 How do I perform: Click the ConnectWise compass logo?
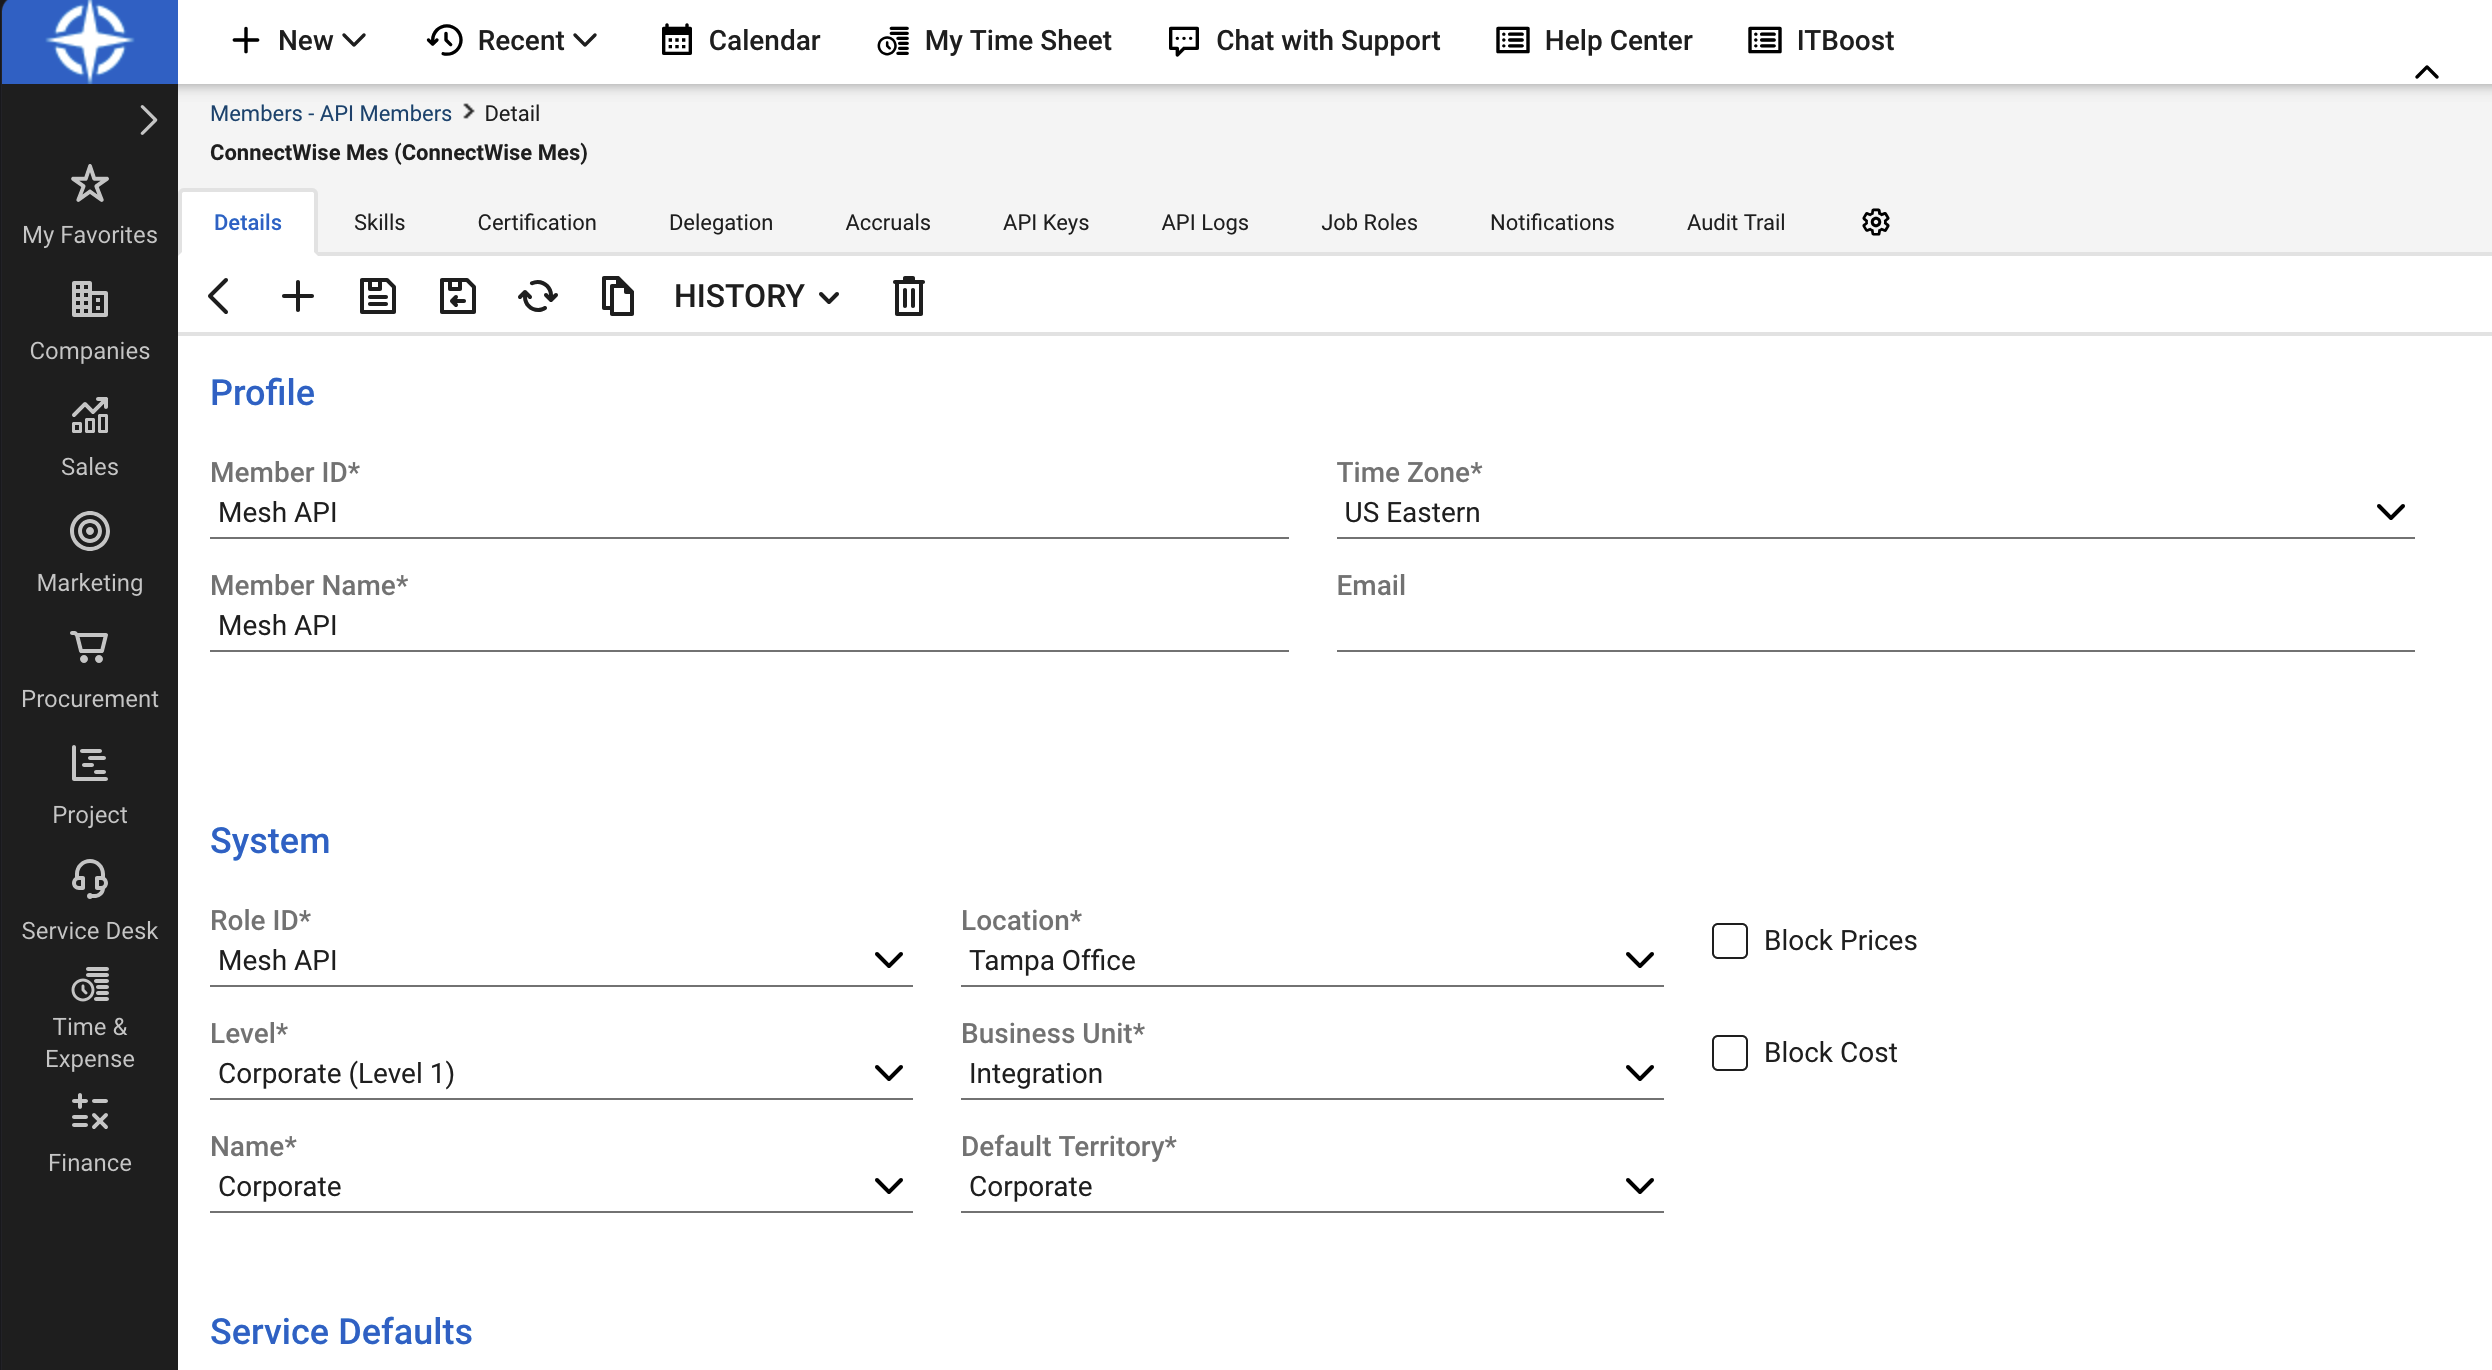click(x=89, y=41)
